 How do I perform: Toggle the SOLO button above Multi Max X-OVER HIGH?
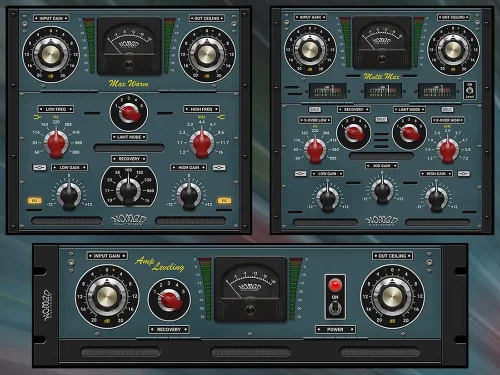coord(447,109)
